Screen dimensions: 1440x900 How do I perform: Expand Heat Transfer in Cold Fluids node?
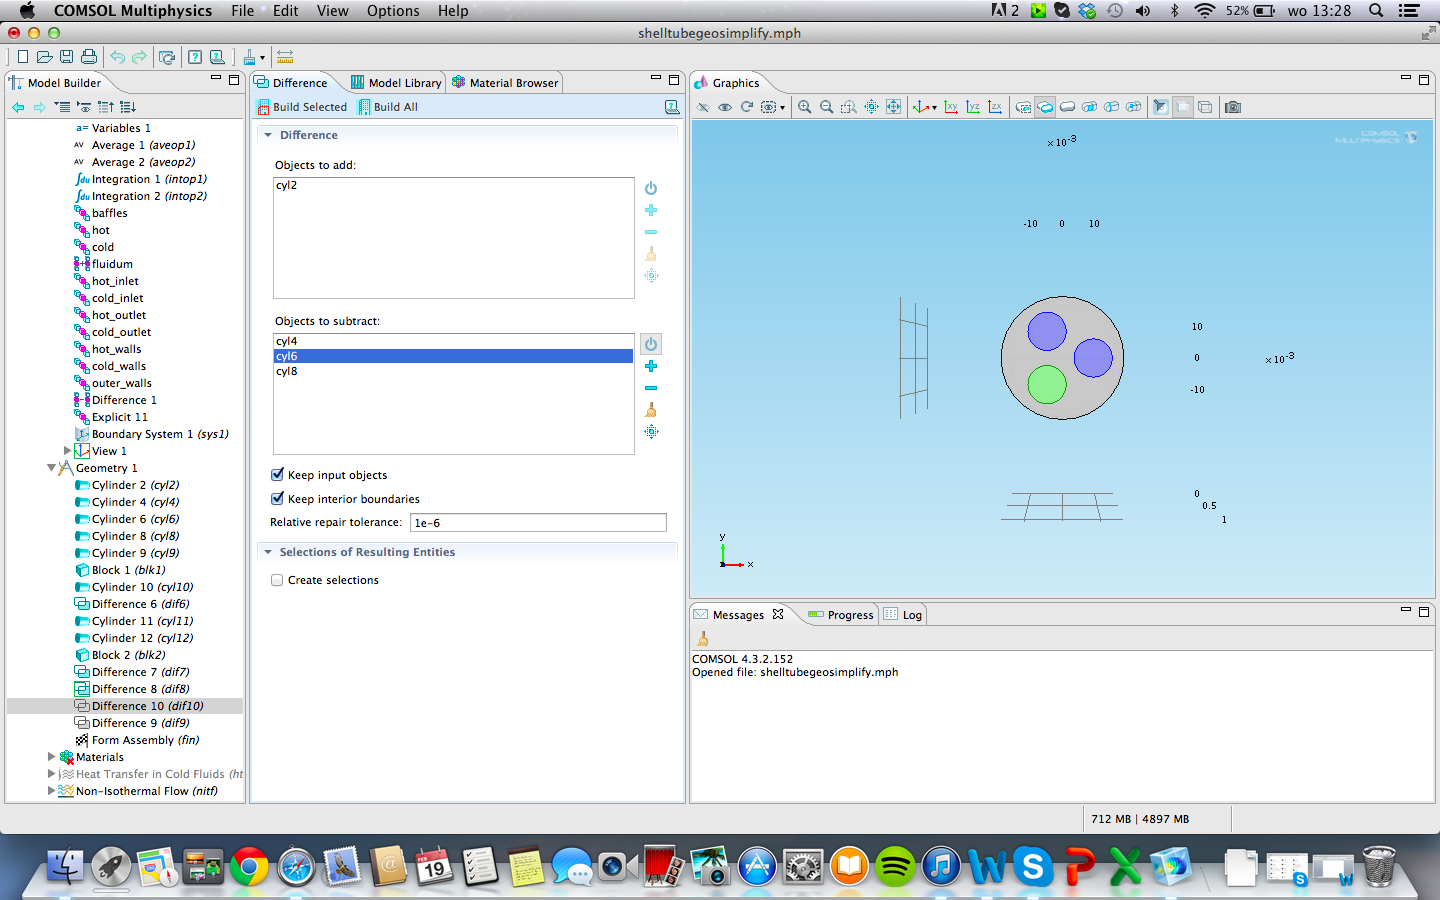(x=51, y=774)
